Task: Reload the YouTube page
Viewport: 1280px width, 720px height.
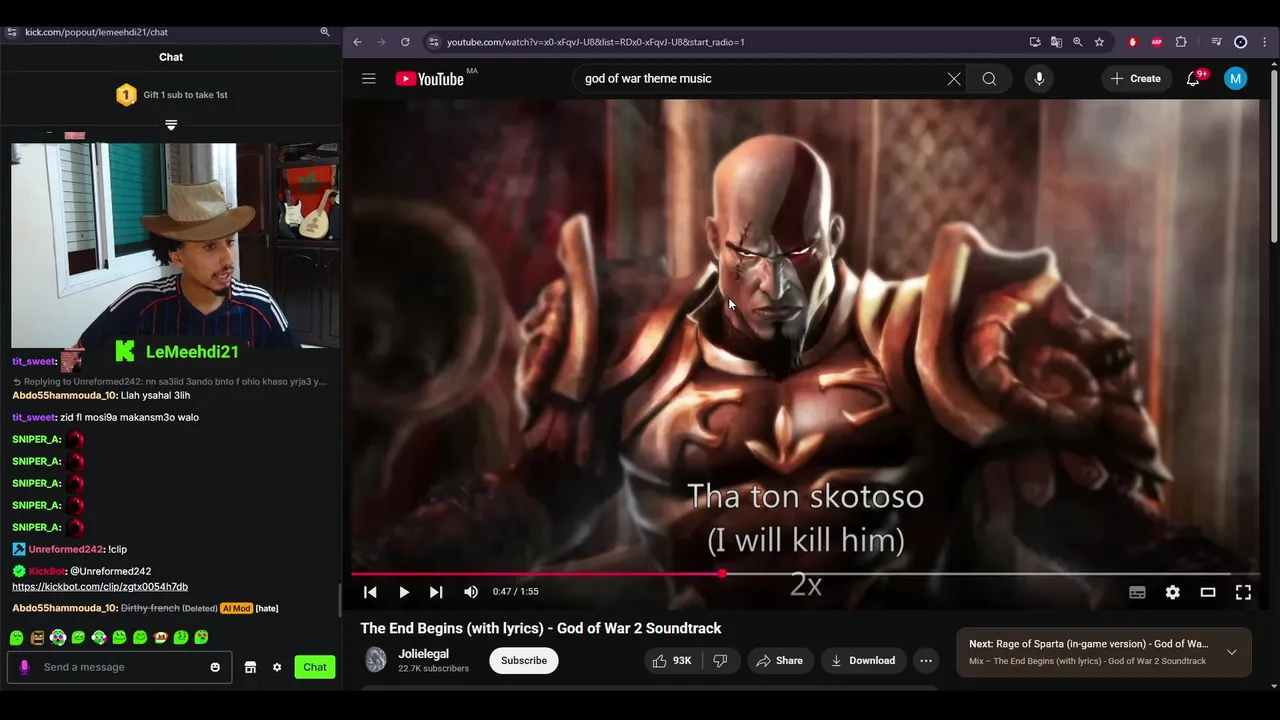Action: click(x=405, y=42)
